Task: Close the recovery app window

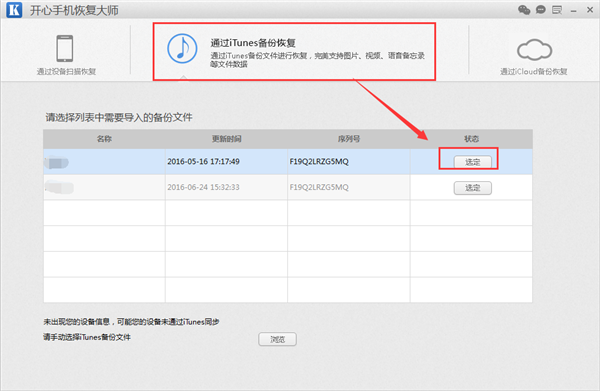Action: click(x=590, y=10)
